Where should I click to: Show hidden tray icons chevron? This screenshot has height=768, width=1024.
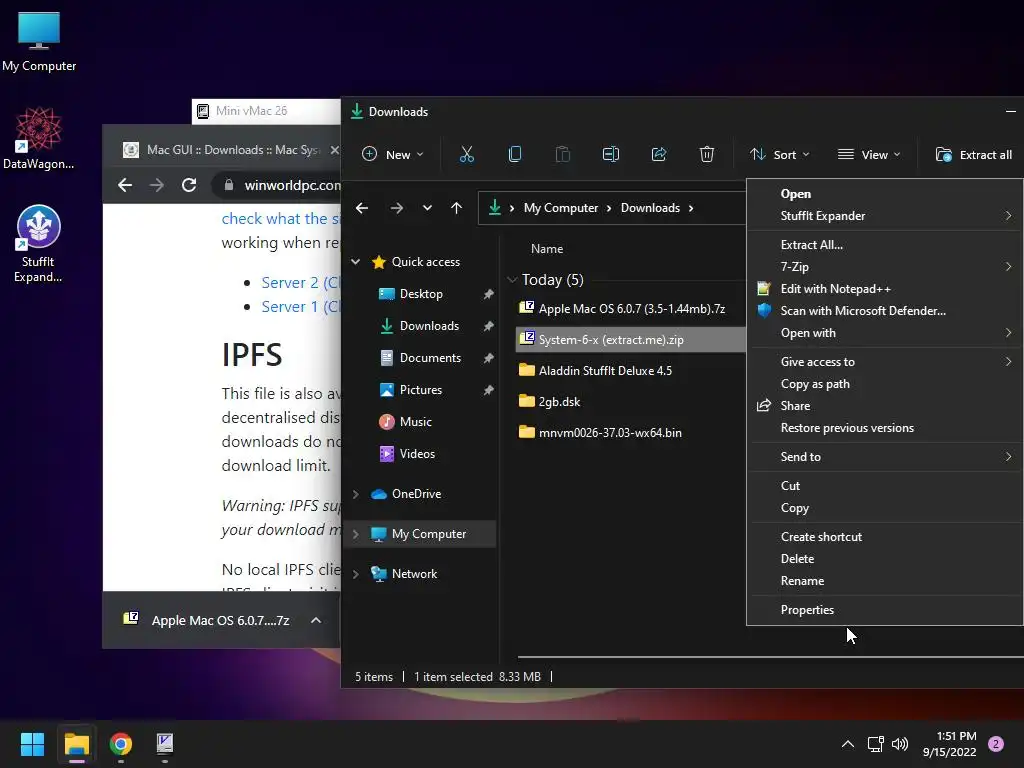848,744
